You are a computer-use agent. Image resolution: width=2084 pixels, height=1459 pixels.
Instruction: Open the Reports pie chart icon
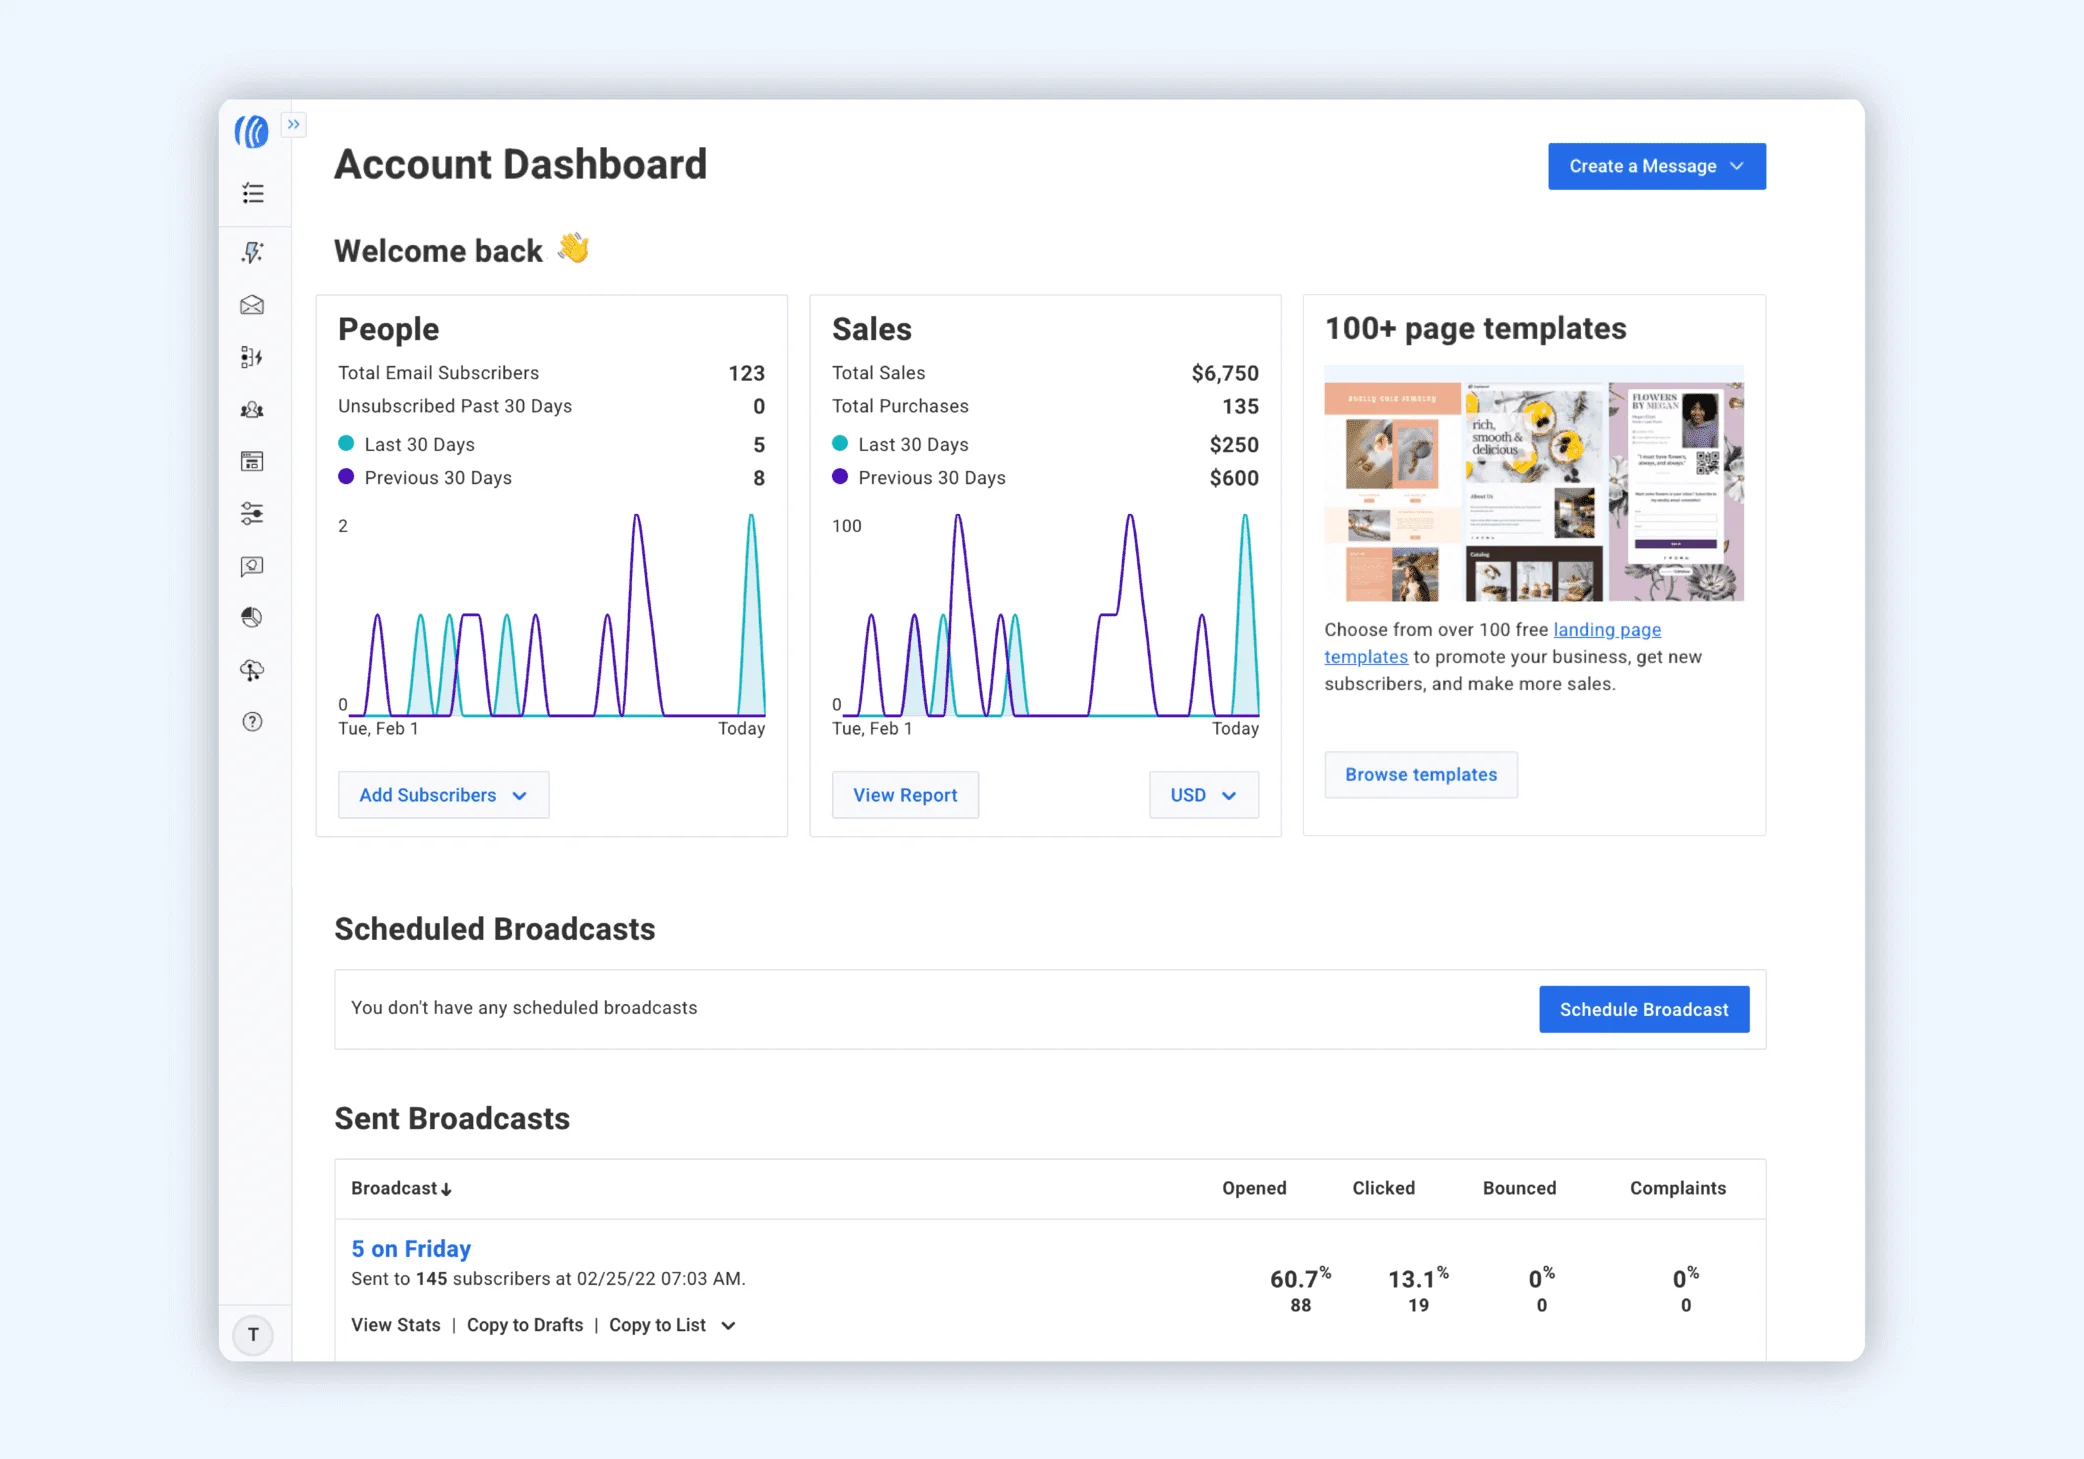click(x=252, y=617)
